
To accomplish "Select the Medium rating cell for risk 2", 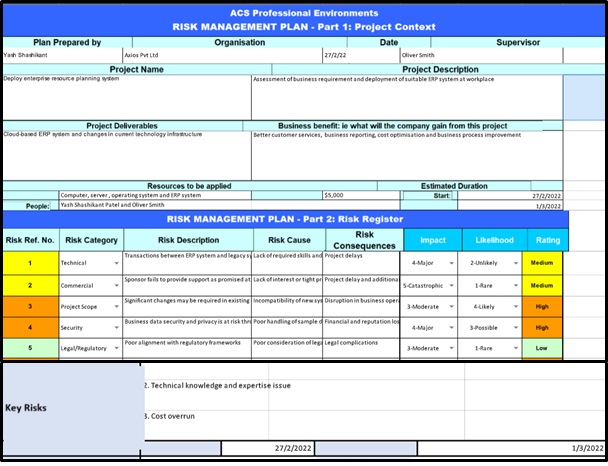I will click(542, 286).
